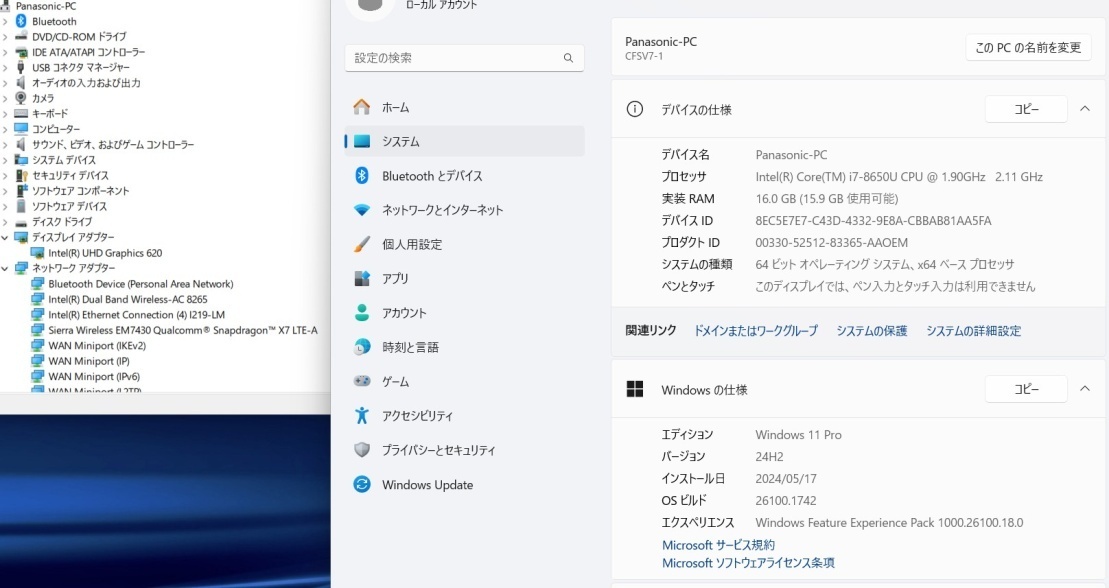This screenshot has height=588, width=1109.
Task: Collapse the デバイスの仕様 section chevron
Action: tap(1084, 109)
